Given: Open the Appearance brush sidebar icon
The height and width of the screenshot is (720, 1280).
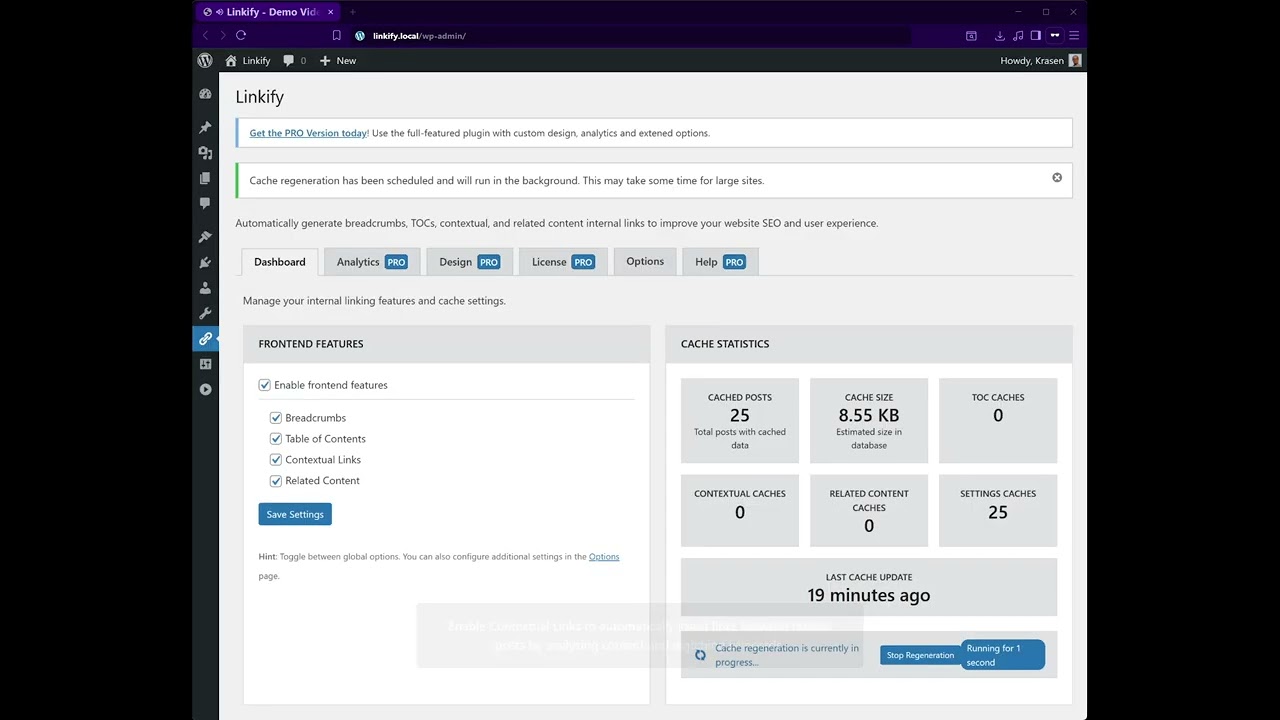Looking at the screenshot, I should point(205,237).
